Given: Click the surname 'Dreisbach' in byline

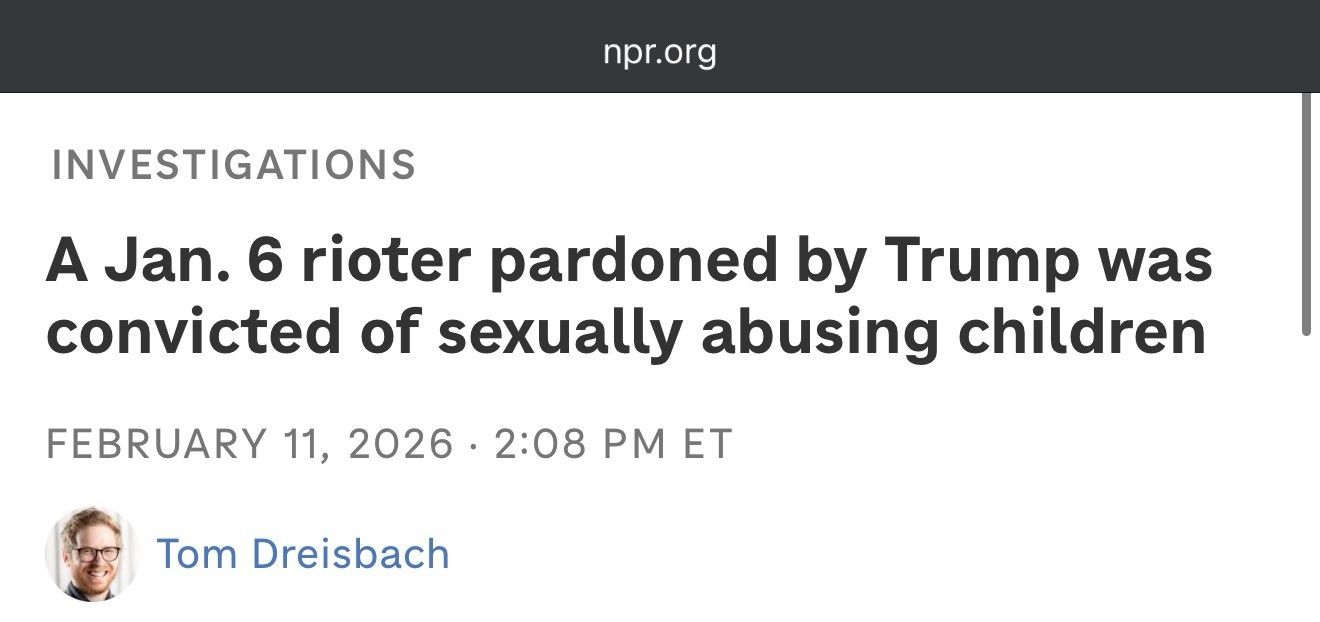Looking at the screenshot, I should coord(352,553).
